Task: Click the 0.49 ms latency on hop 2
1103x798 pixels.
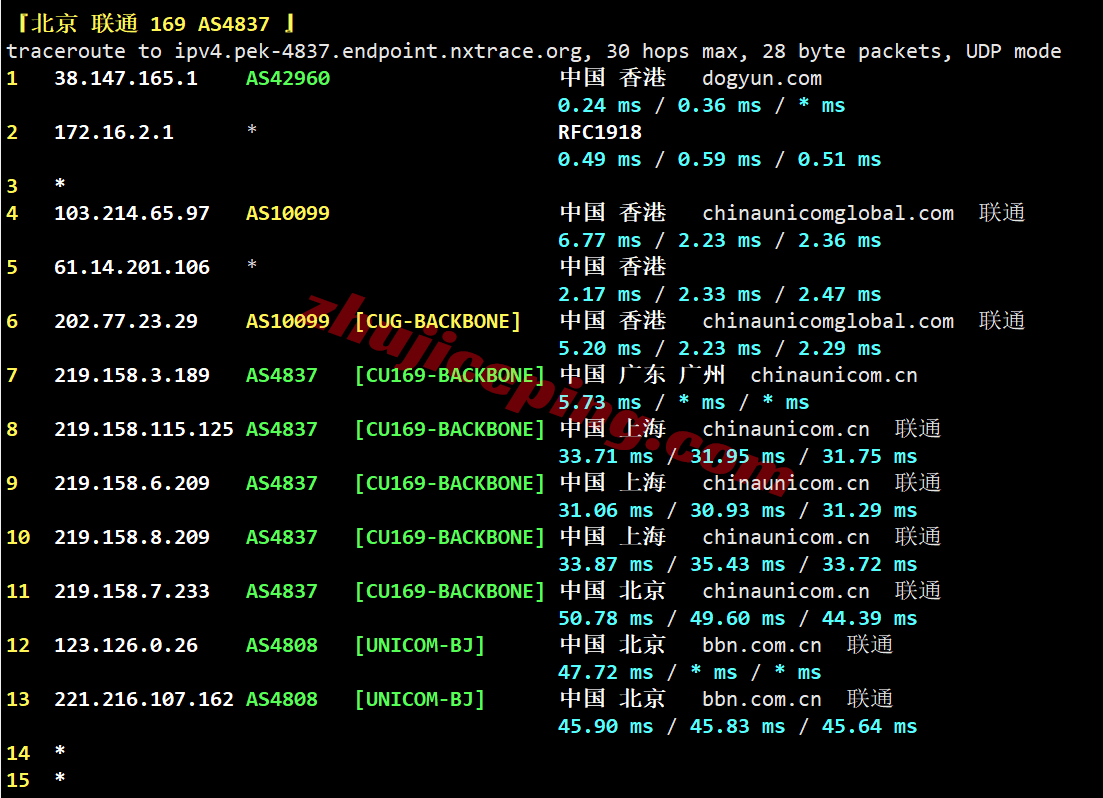Action: coord(599,160)
